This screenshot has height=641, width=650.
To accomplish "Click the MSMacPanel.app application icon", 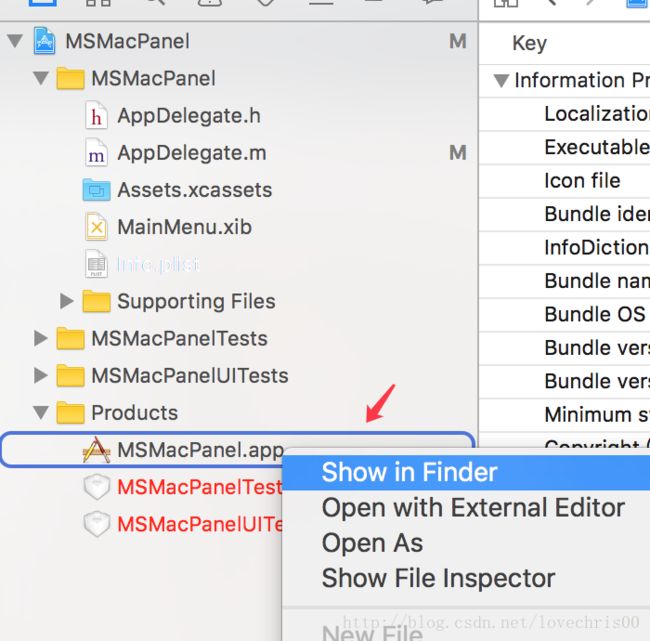I will (96, 449).
